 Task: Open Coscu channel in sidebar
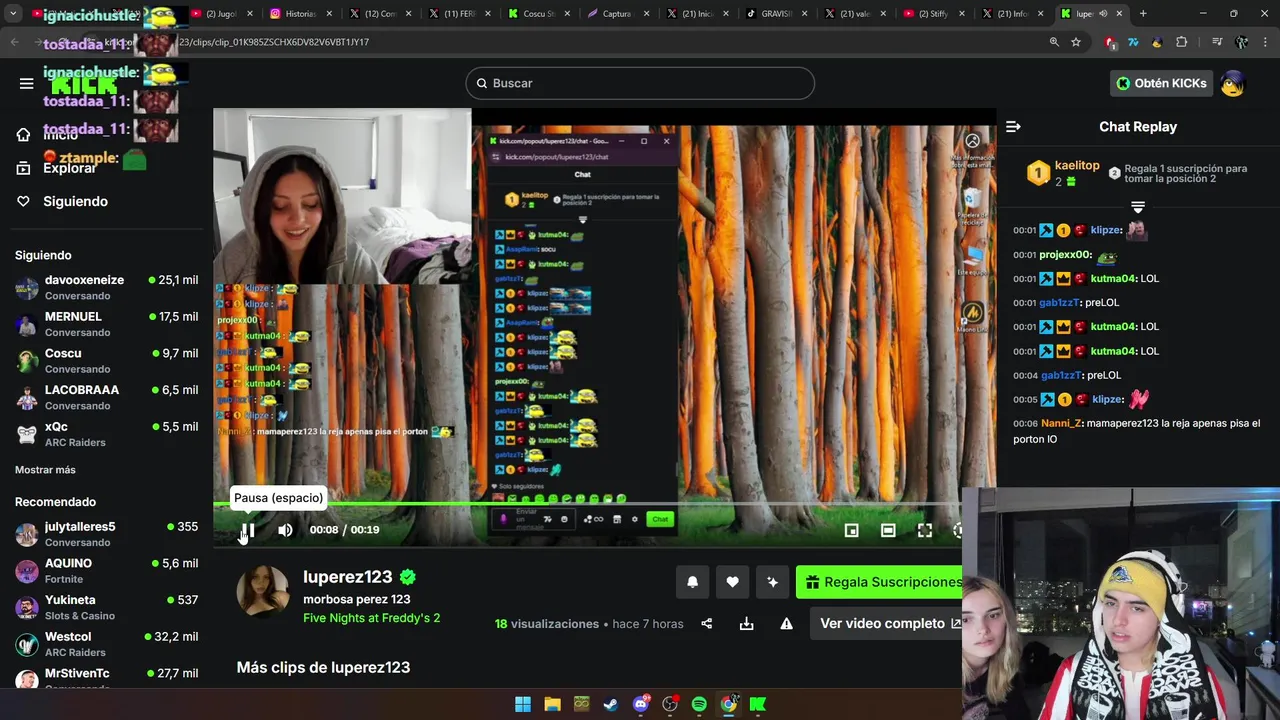click(x=106, y=360)
